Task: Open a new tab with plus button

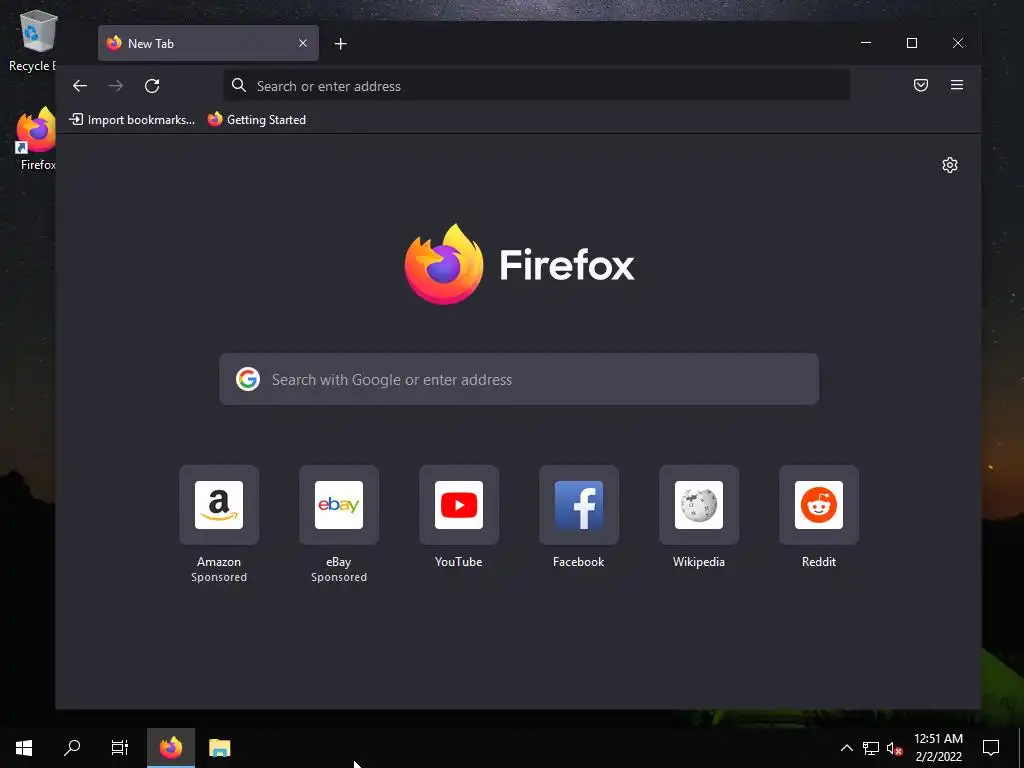Action: pos(340,44)
